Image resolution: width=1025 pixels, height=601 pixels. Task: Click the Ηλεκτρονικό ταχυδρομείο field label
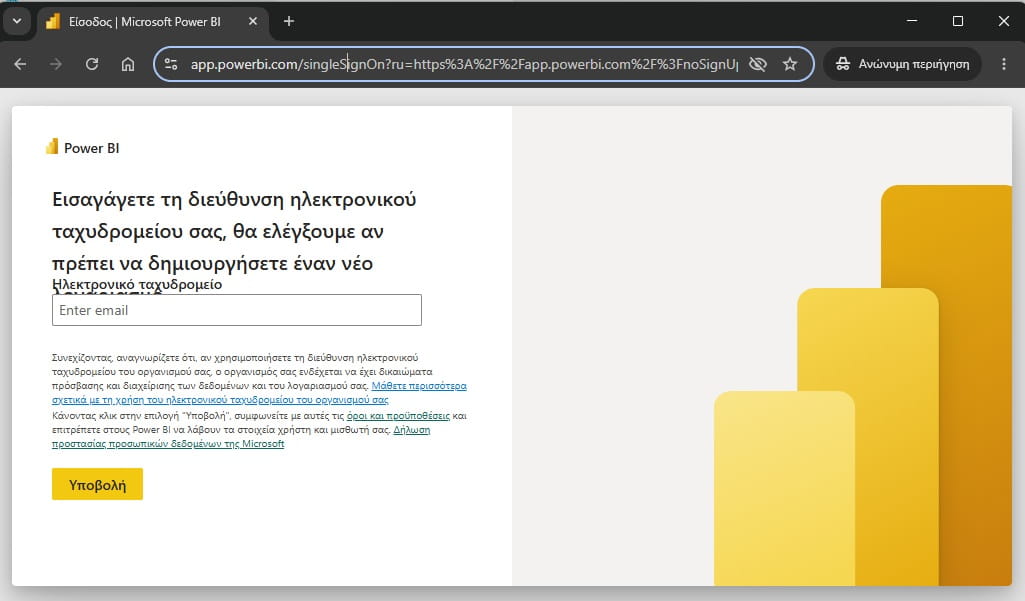pos(137,284)
